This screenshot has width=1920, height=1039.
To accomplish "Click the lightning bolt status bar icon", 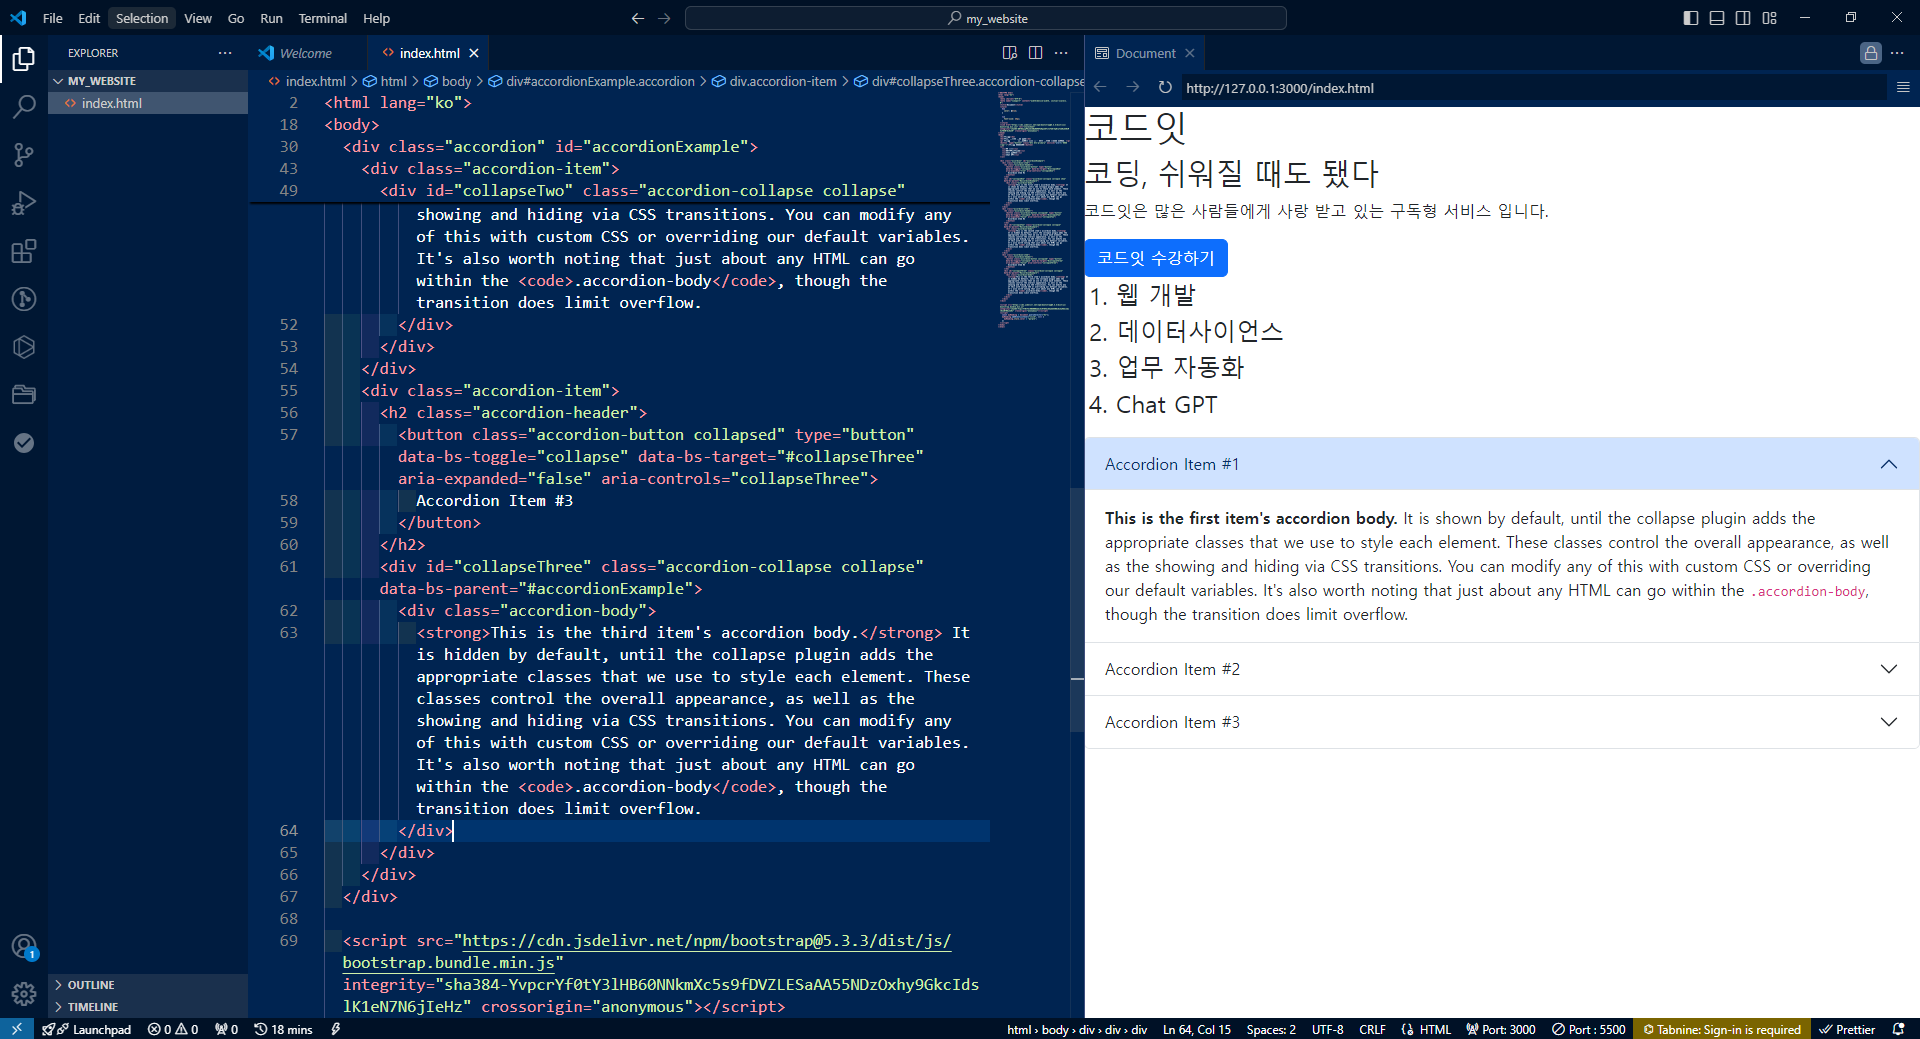I will [336, 1029].
